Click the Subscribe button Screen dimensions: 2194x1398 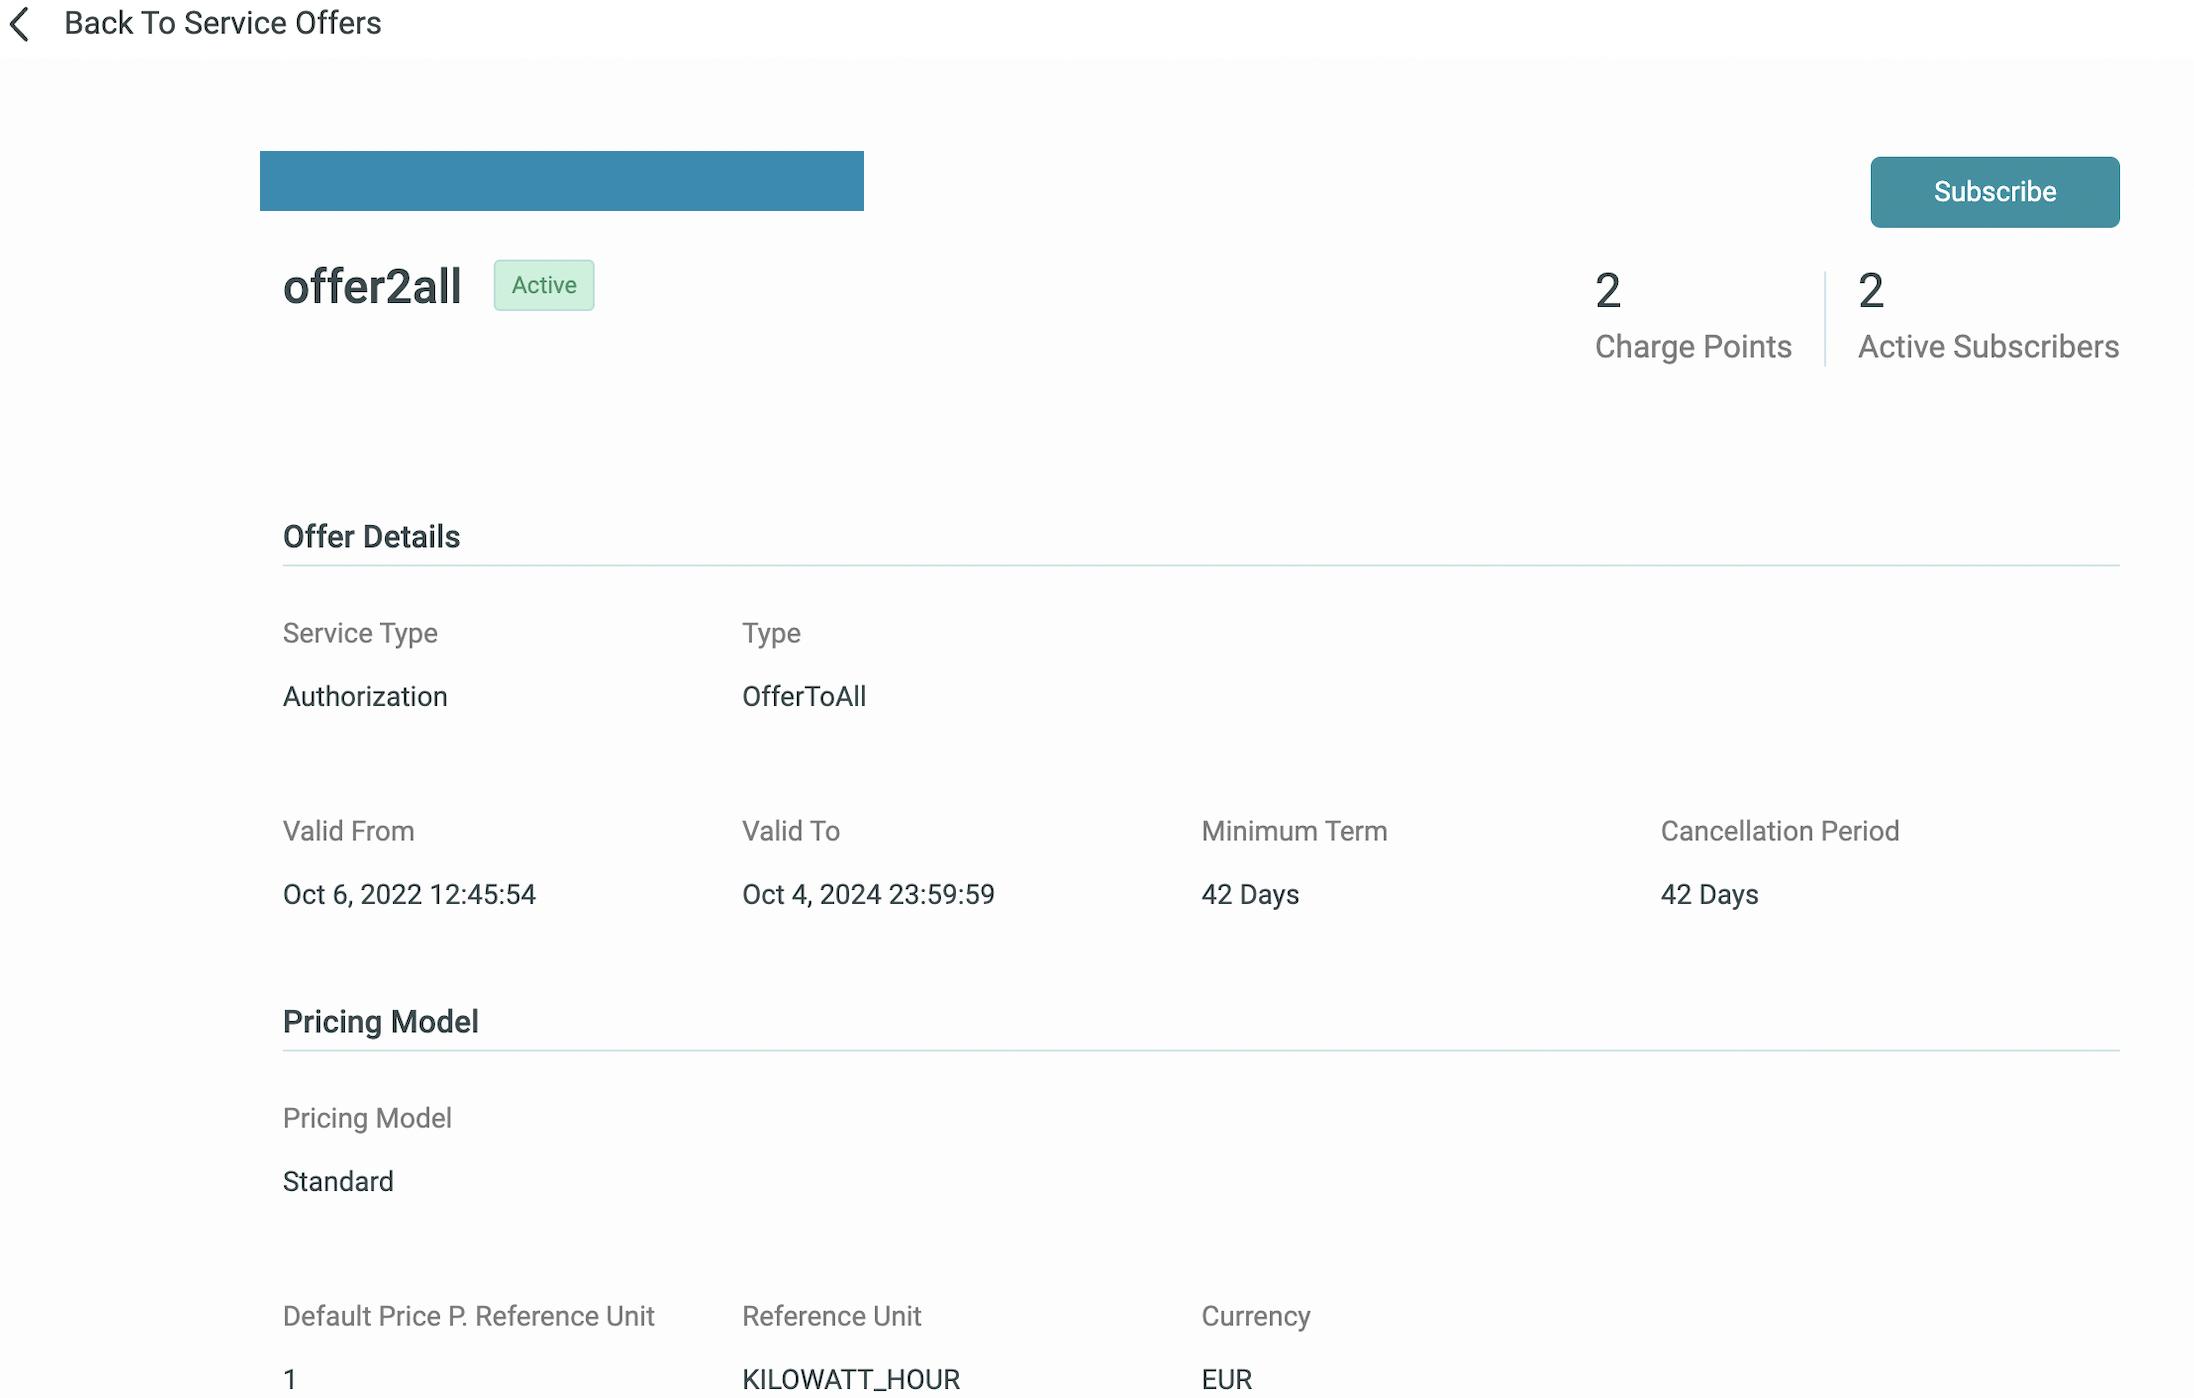1994,192
